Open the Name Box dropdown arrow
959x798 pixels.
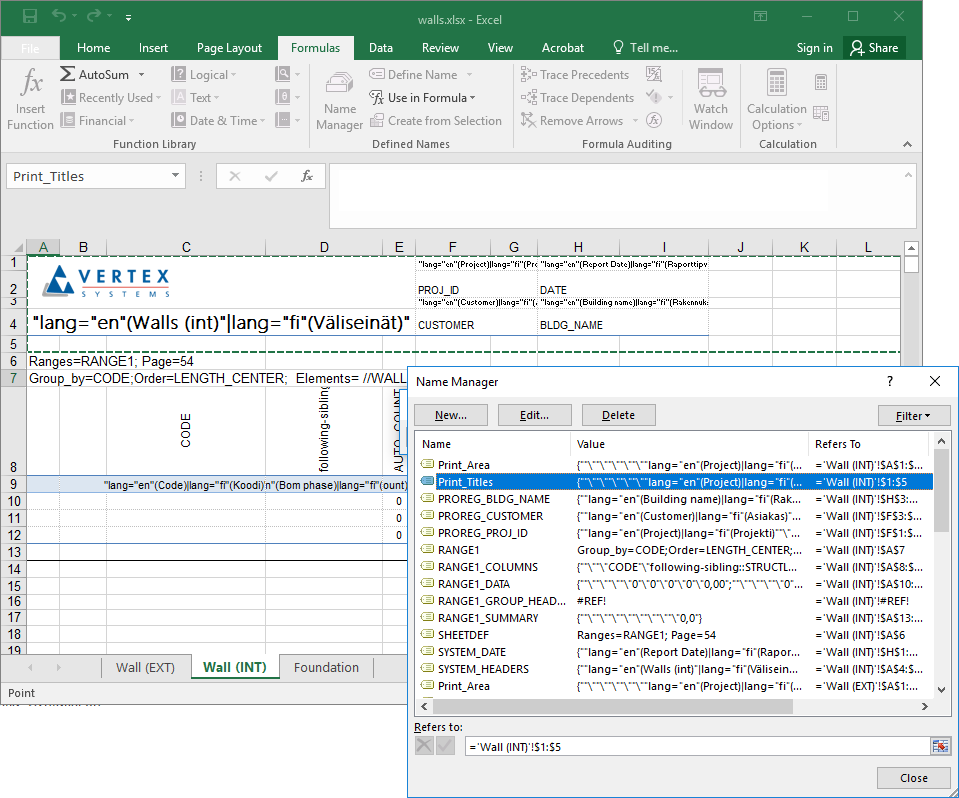click(176, 176)
